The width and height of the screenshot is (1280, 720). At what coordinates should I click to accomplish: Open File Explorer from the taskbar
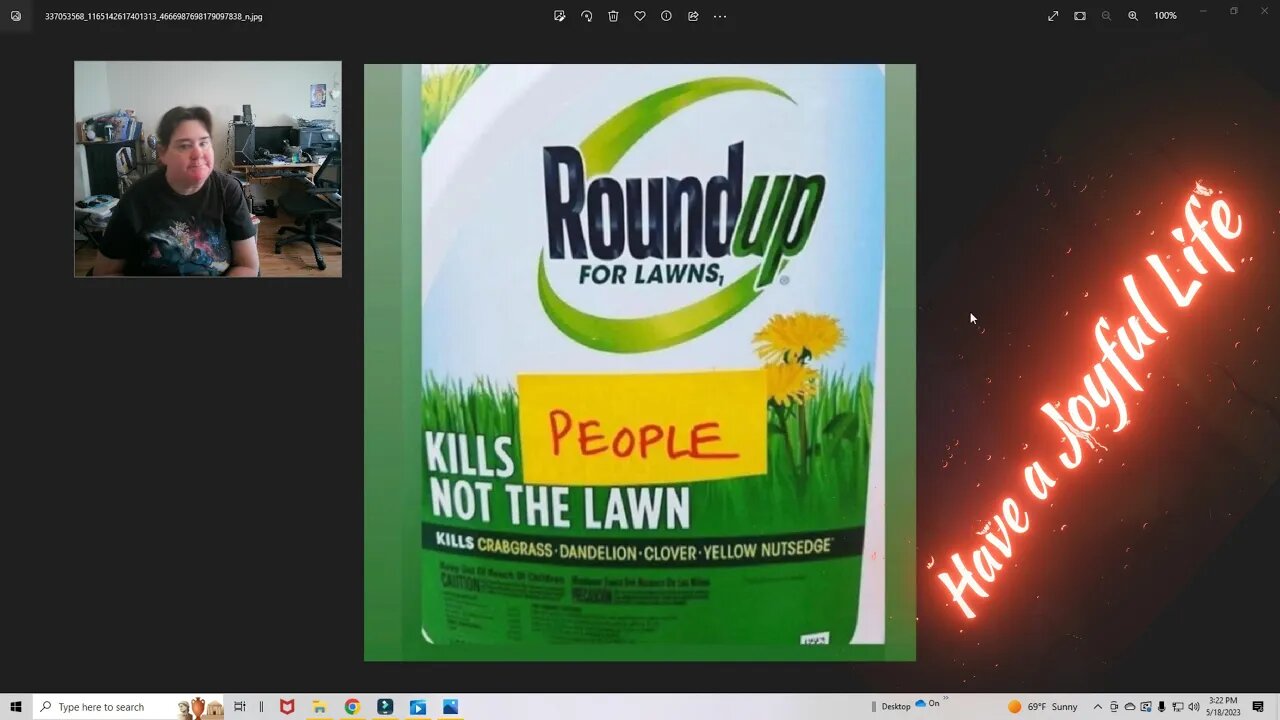[320, 707]
